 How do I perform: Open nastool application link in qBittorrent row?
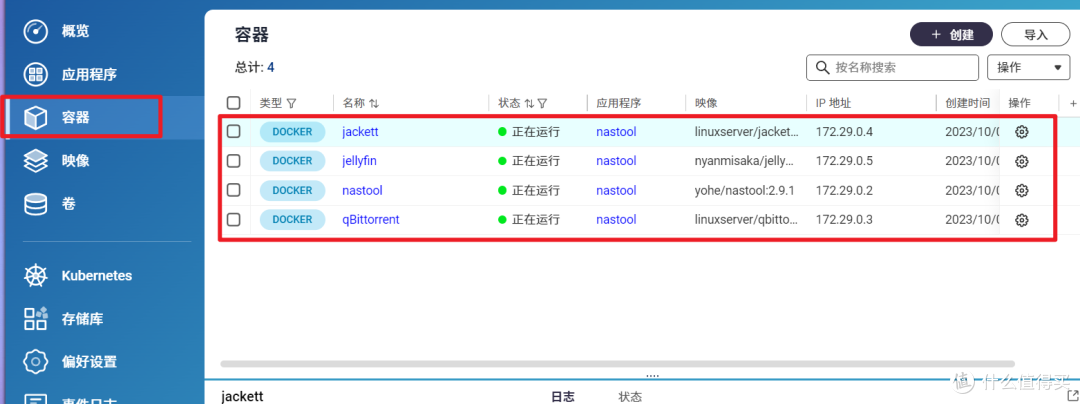[x=616, y=220]
